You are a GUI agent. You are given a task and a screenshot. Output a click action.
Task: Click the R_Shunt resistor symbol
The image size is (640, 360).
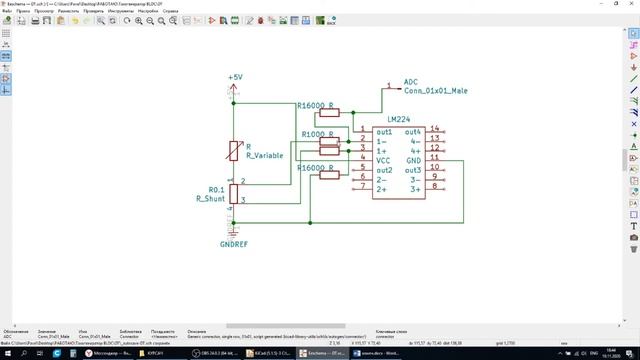pos(233,194)
